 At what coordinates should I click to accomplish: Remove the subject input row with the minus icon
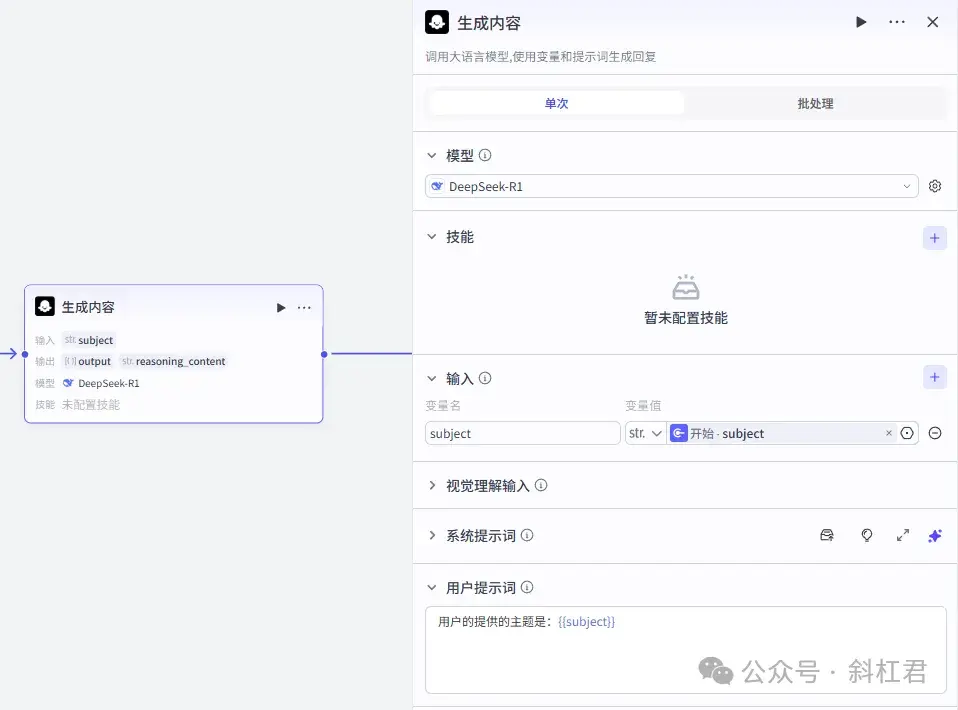[935, 433]
